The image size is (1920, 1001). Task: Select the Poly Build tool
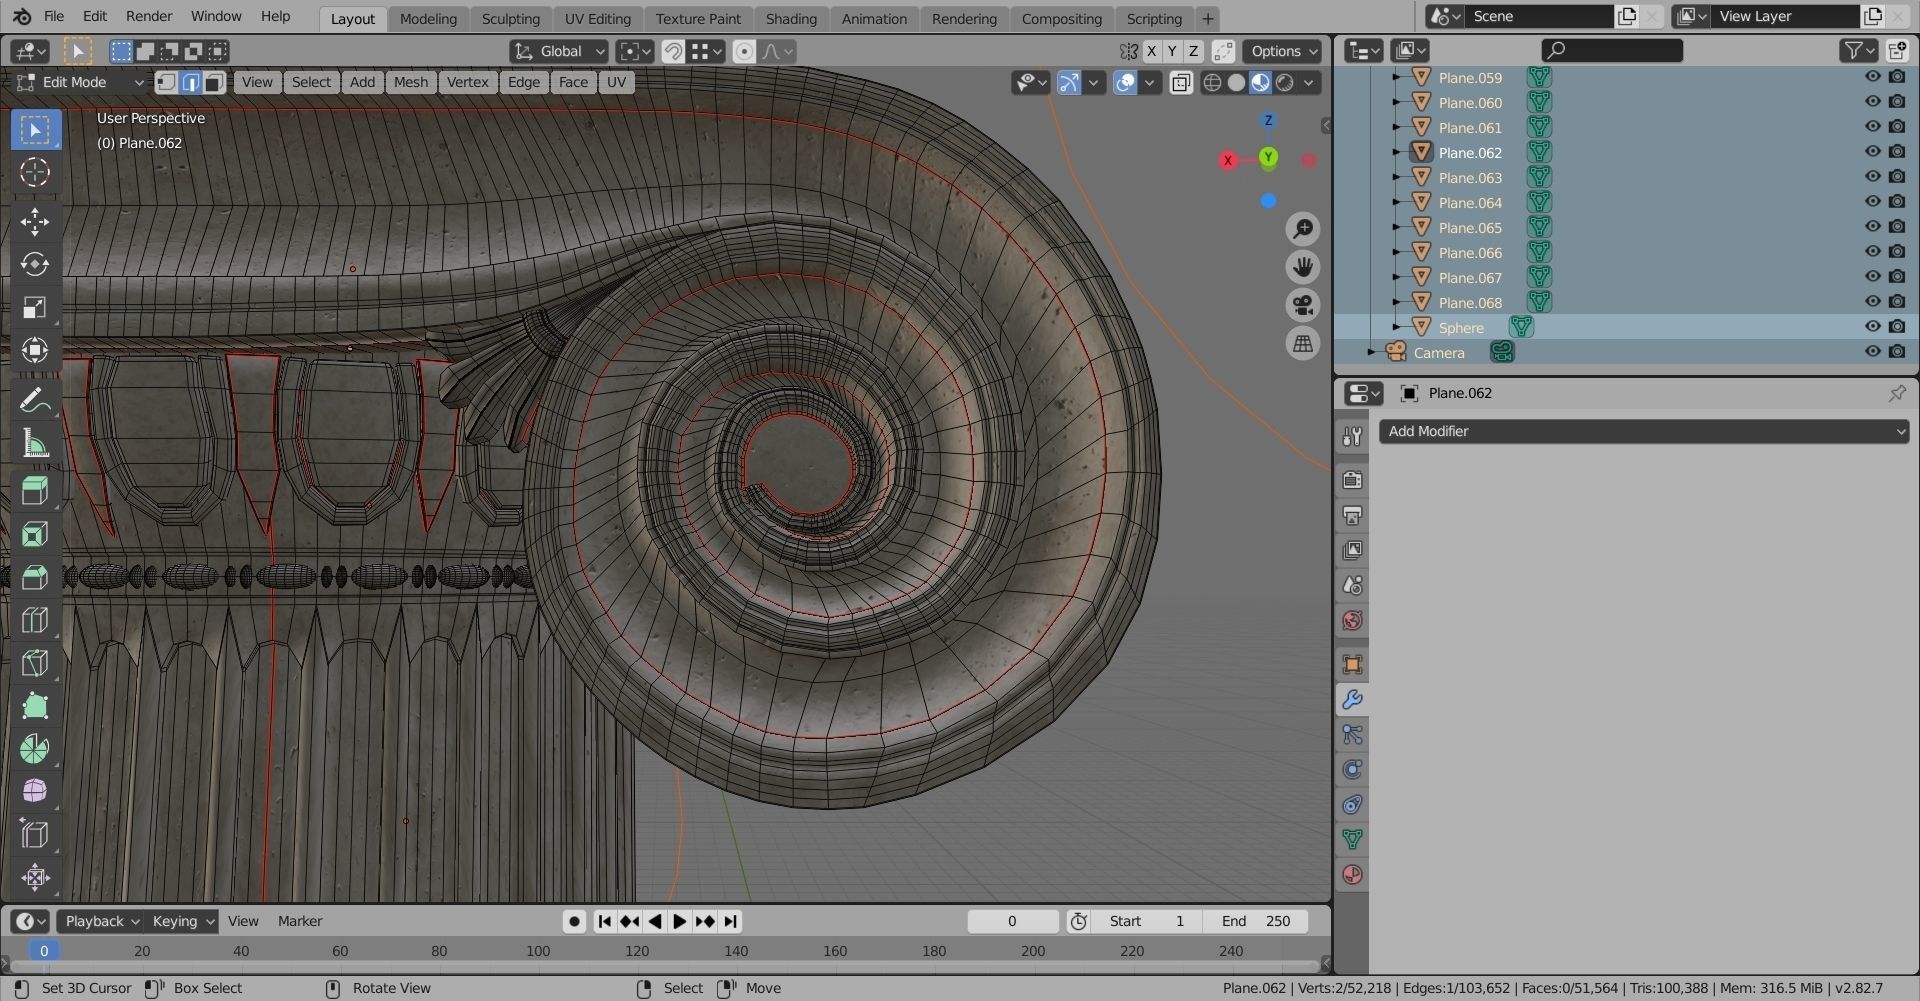point(35,706)
